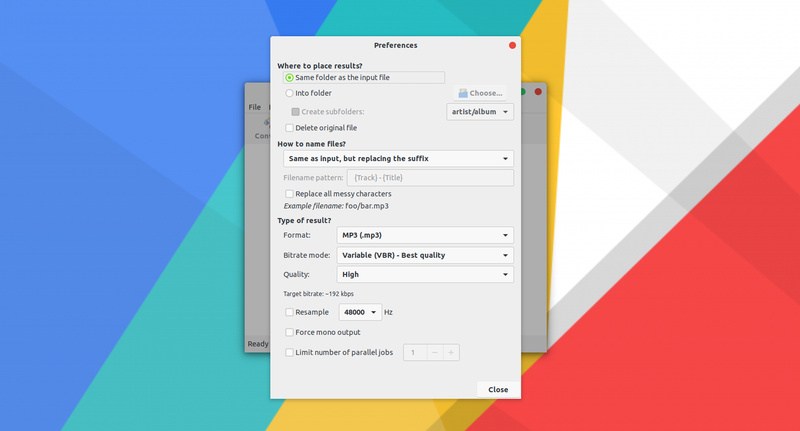Screen dimensions: 800x431
Task: Enable Limit number of parallel jobs
Action: point(290,352)
